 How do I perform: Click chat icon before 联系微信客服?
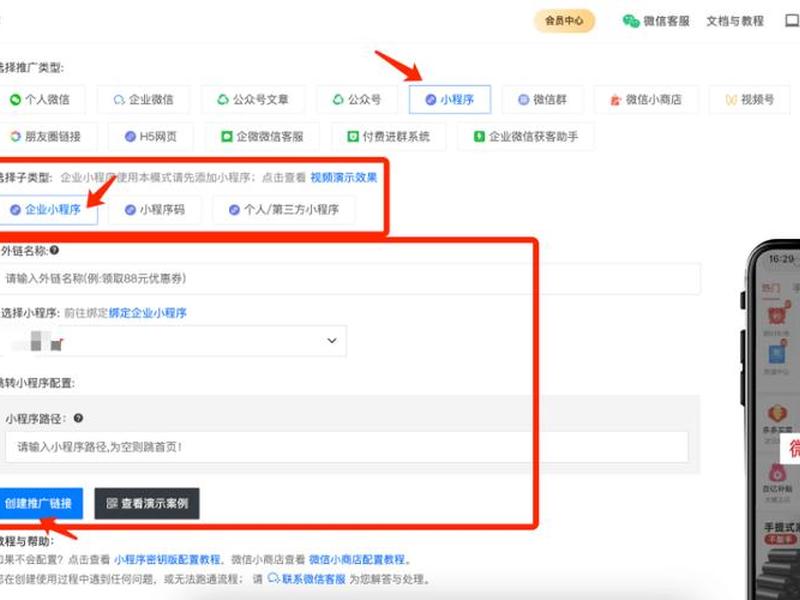[x=273, y=579]
